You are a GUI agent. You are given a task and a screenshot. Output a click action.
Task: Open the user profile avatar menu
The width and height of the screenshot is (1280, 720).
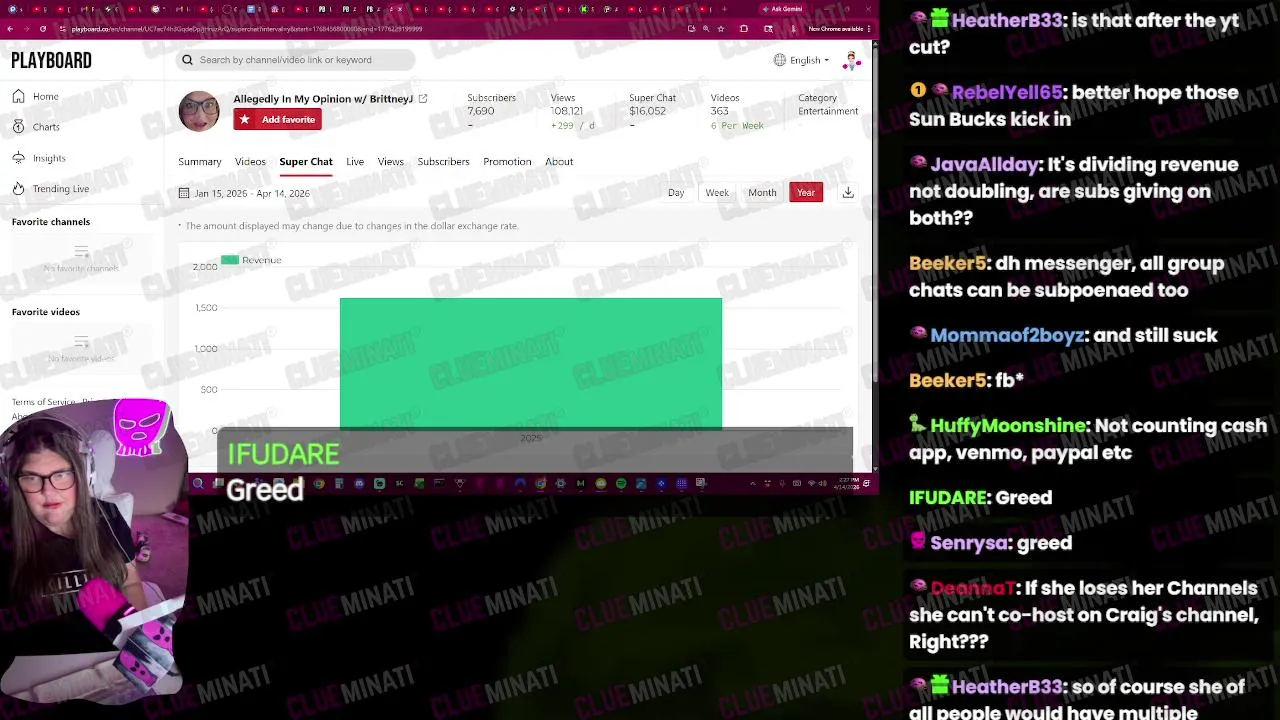point(851,61)
